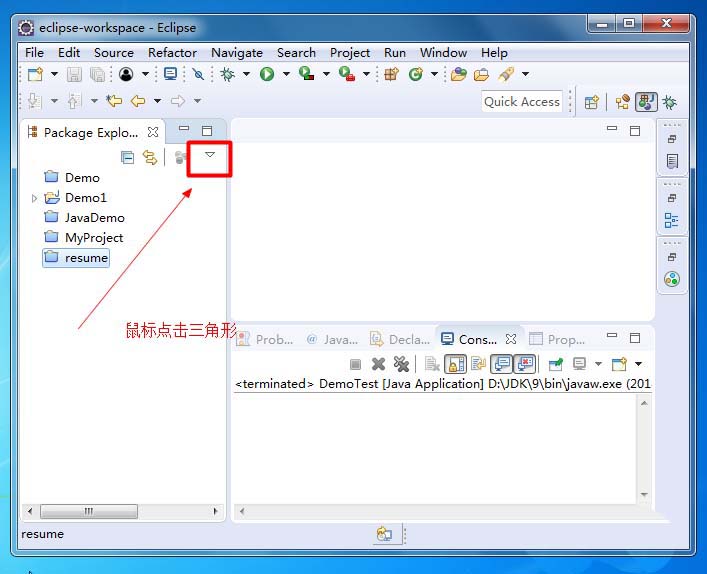
Task: Click the Debug bug icon
Action: click(228, 74)
